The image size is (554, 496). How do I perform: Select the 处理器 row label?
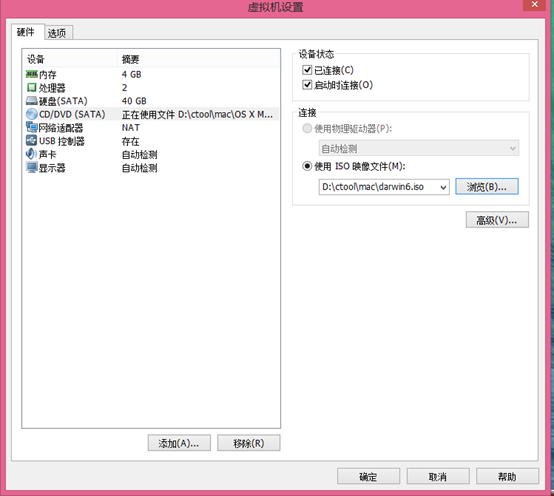[52, 88]
